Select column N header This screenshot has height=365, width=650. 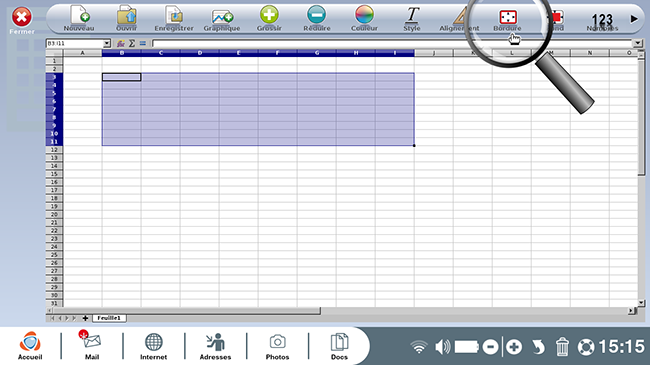pyautogui.click(x=589, y=53)
